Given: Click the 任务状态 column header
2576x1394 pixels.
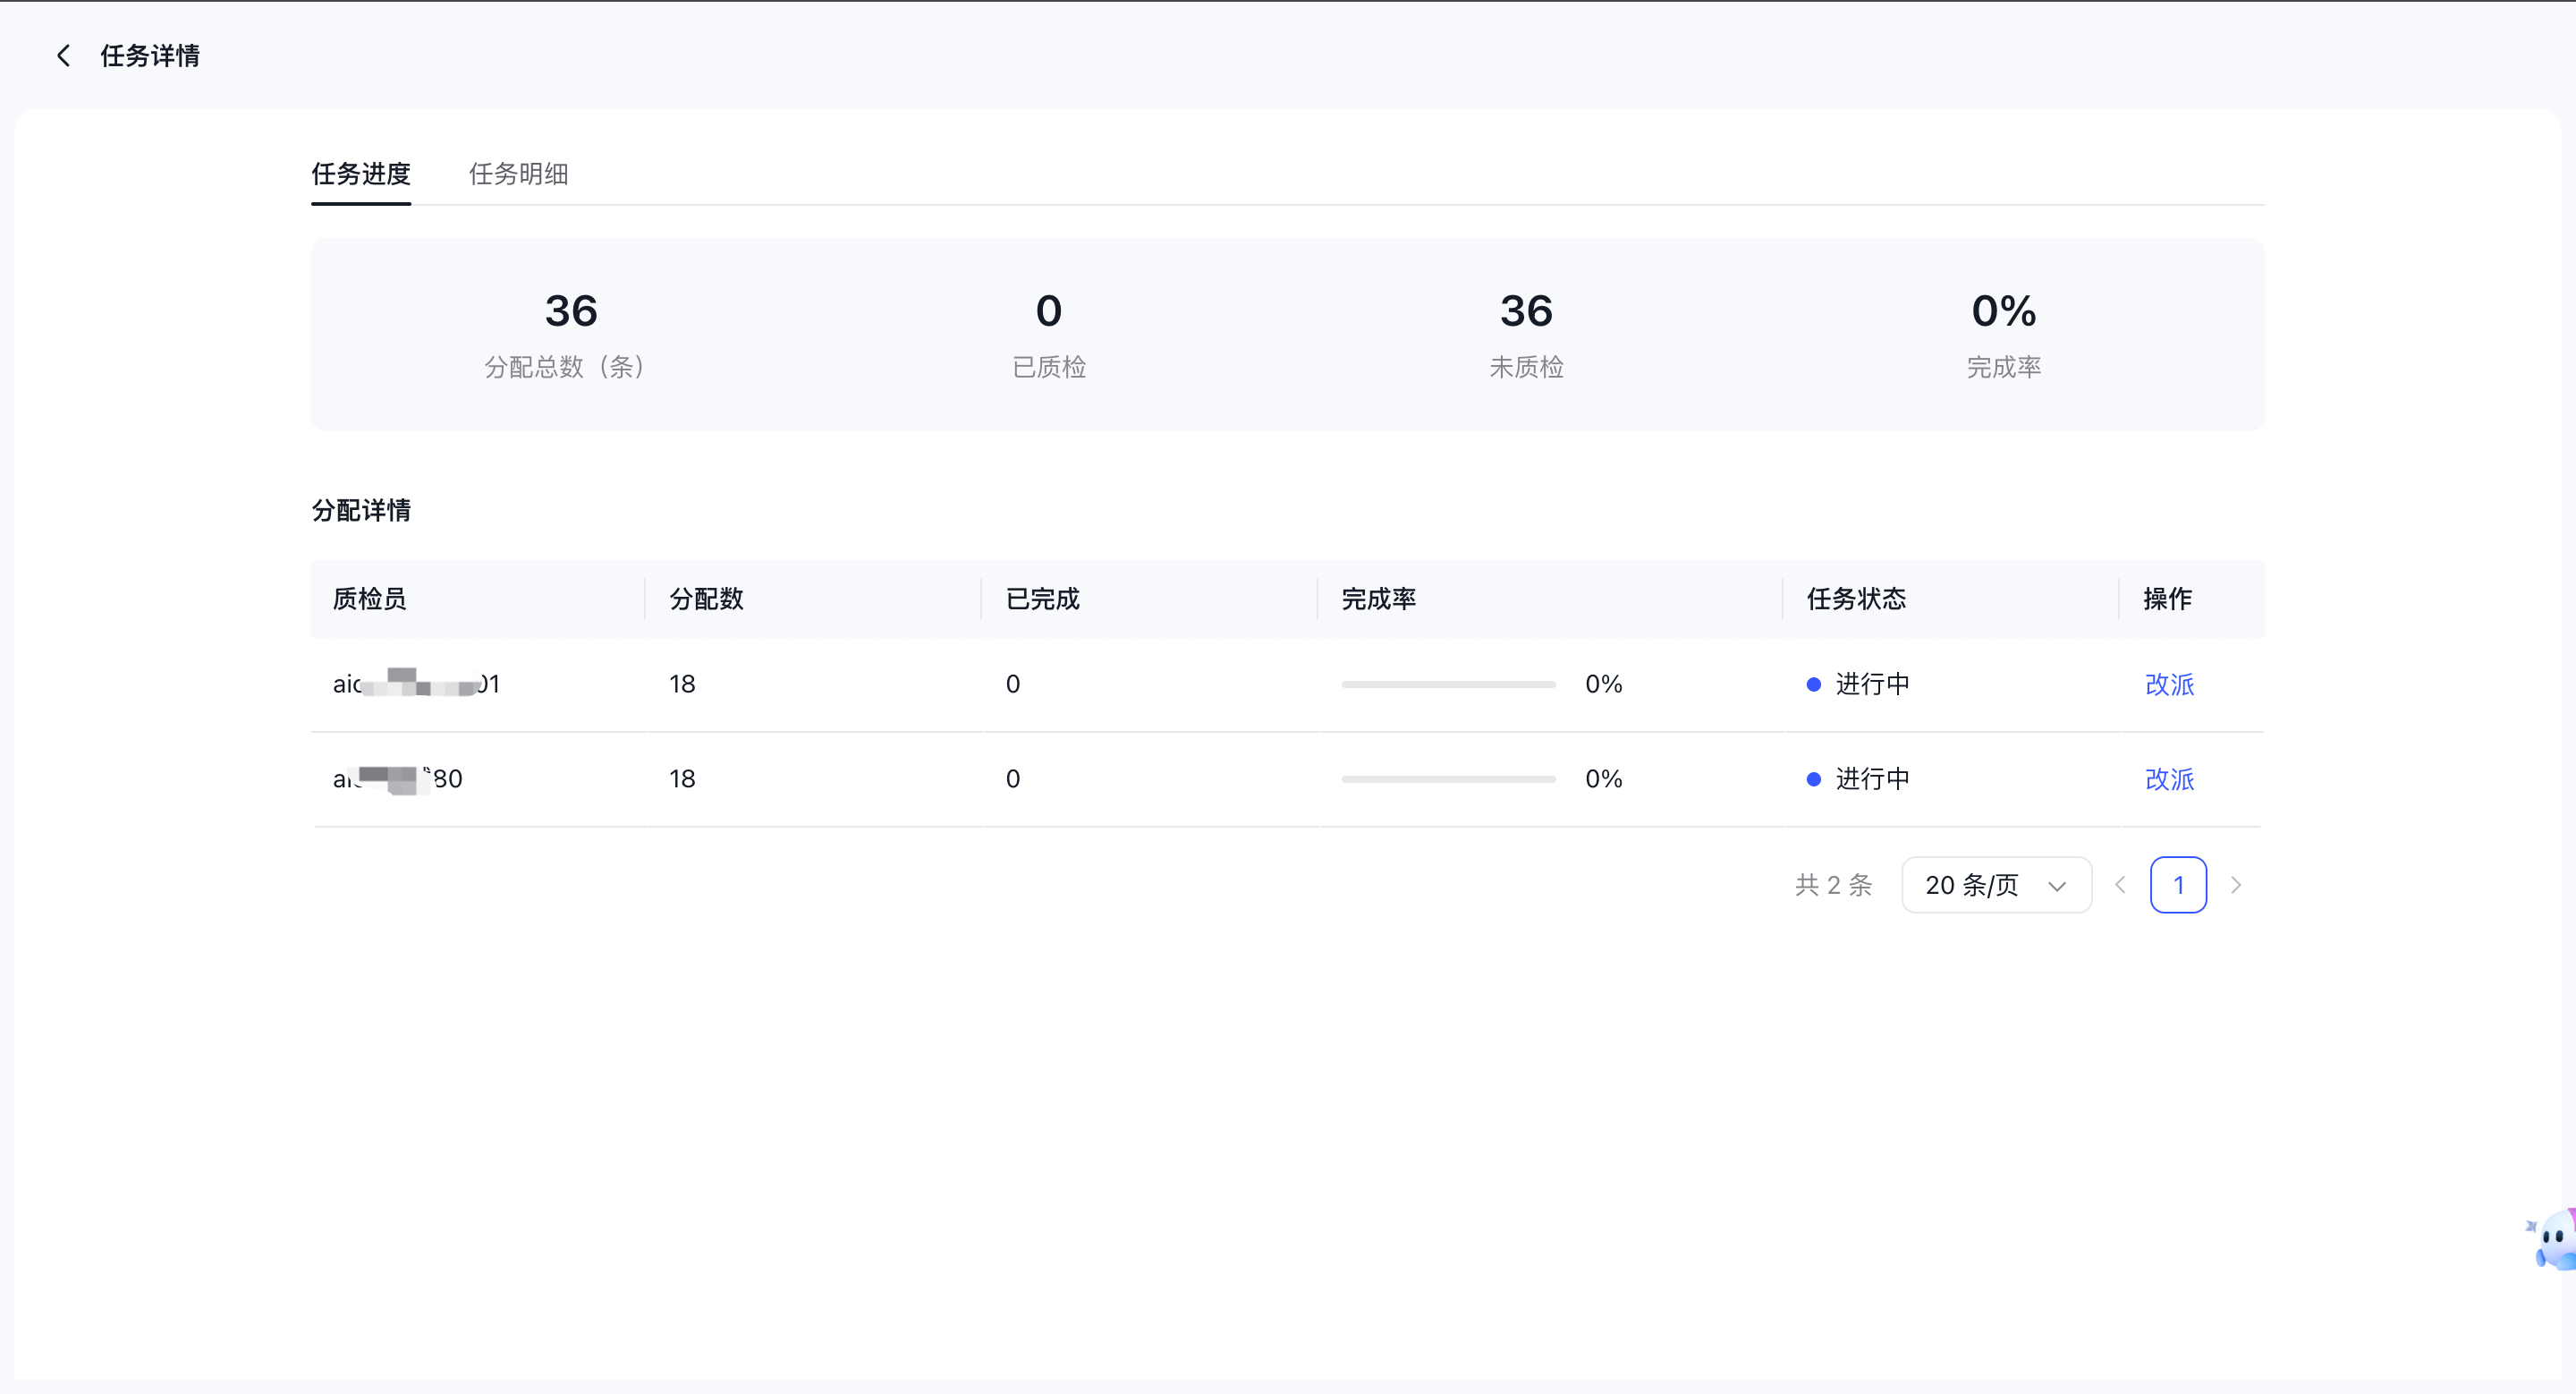Looking at the screenshot, I should [1856, 599].
